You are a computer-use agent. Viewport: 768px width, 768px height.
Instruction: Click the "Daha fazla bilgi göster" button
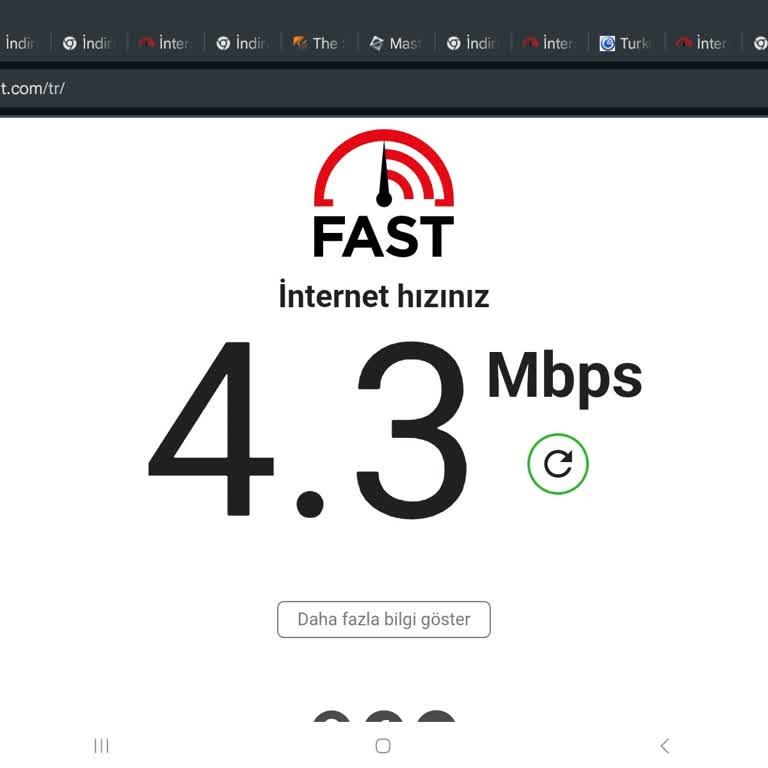click(384, 619)
